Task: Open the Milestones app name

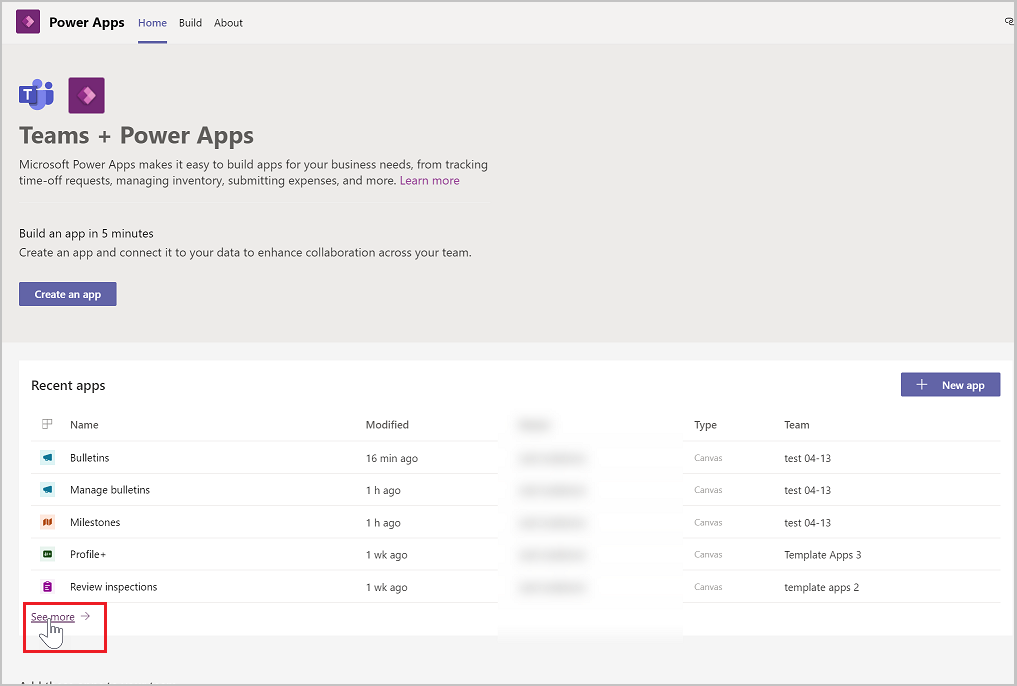Action: point(95,522)
